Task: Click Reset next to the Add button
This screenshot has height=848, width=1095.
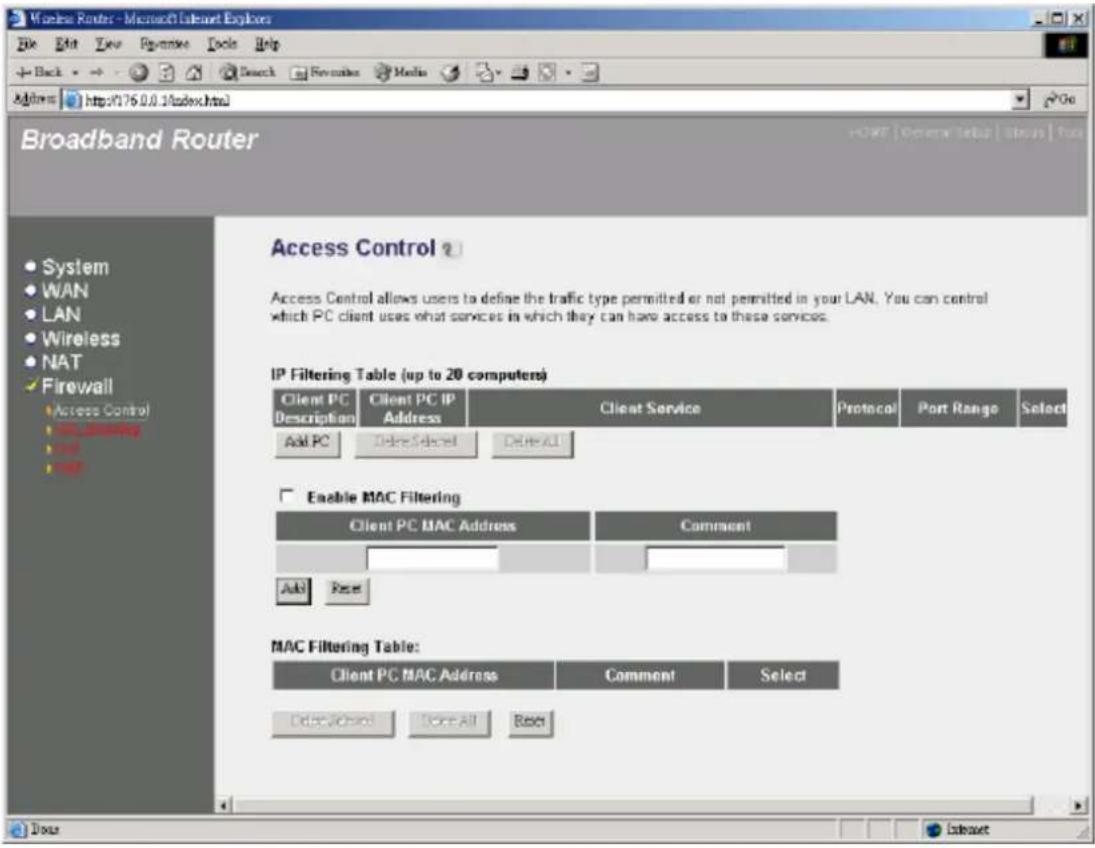Action: [347, 590]
